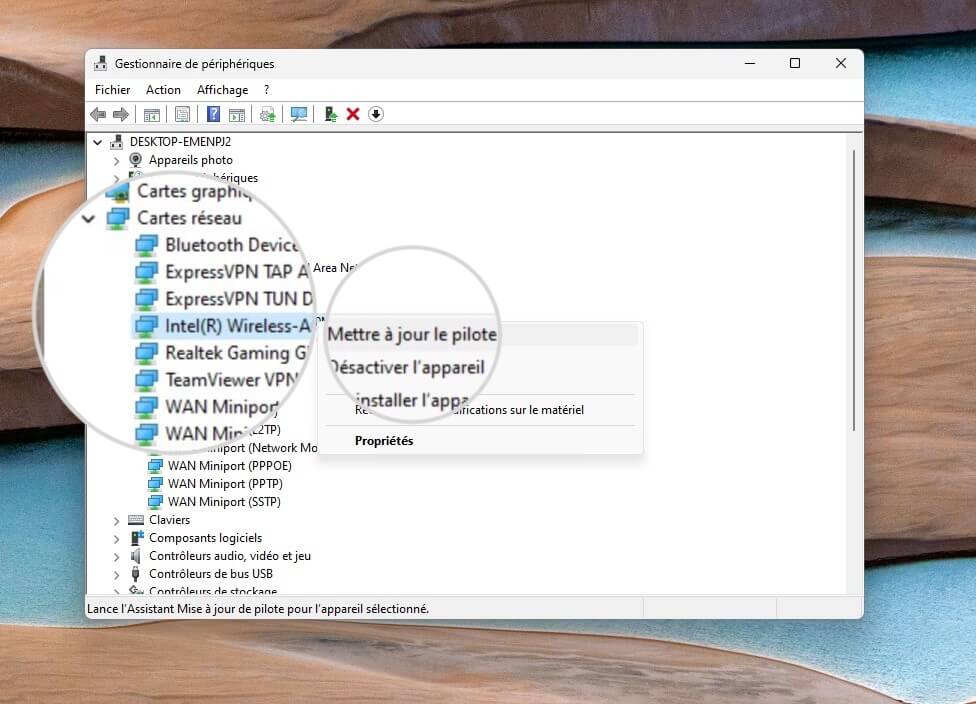Click adapter icon of WAN Miniport (PPTP)
Viewport: 976px width, 704px height.
[x=155, y=484]
